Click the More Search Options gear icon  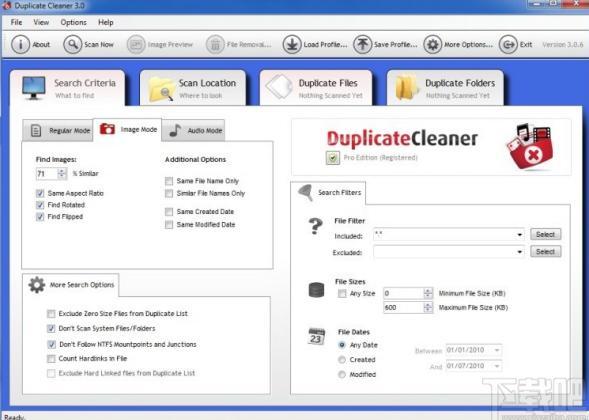point(37,285)
